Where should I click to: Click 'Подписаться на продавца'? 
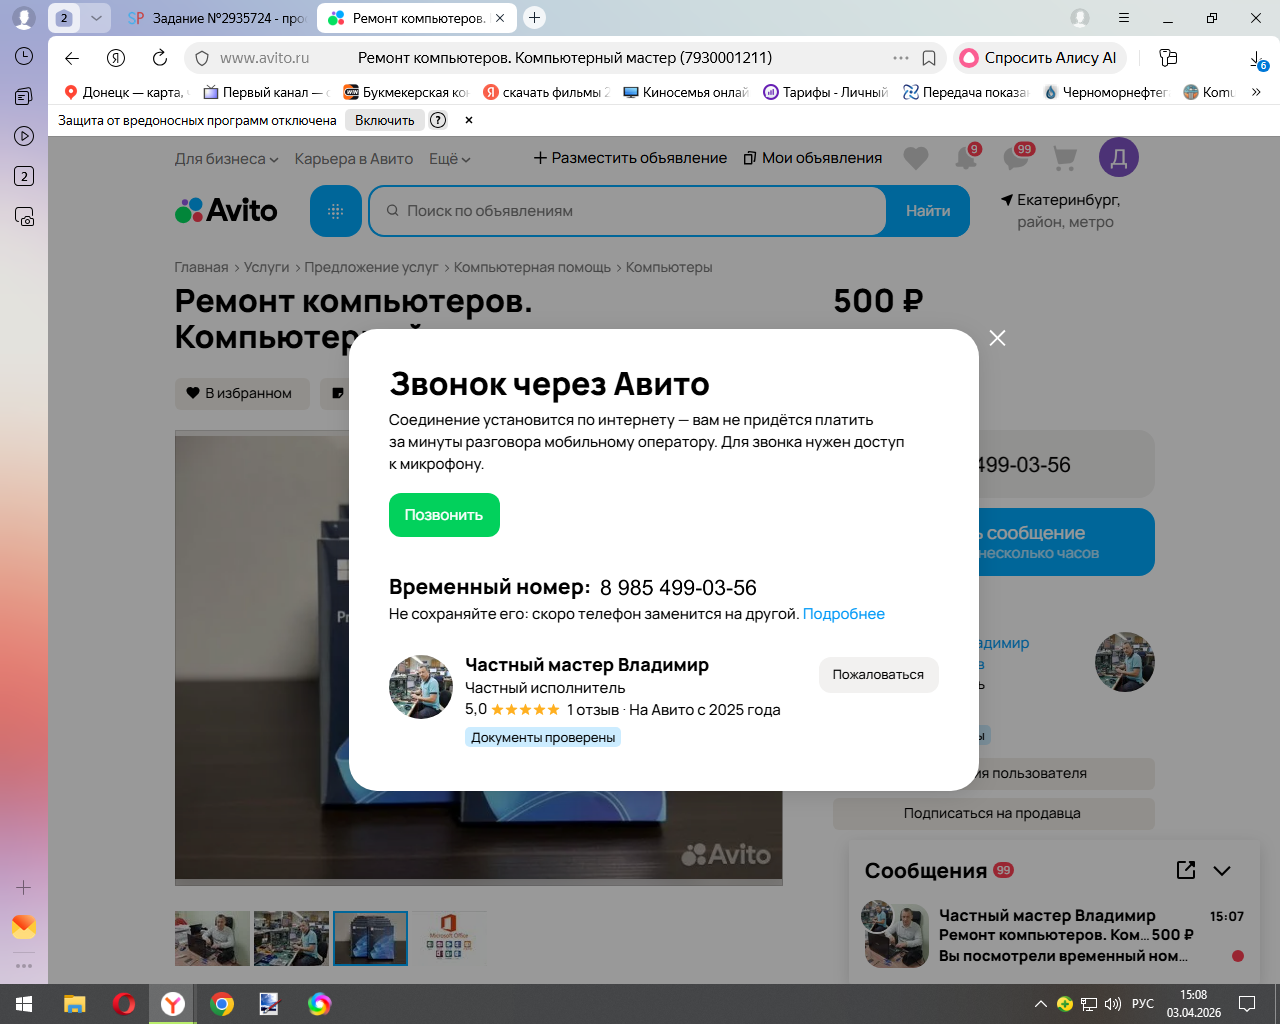pos(992,814)
